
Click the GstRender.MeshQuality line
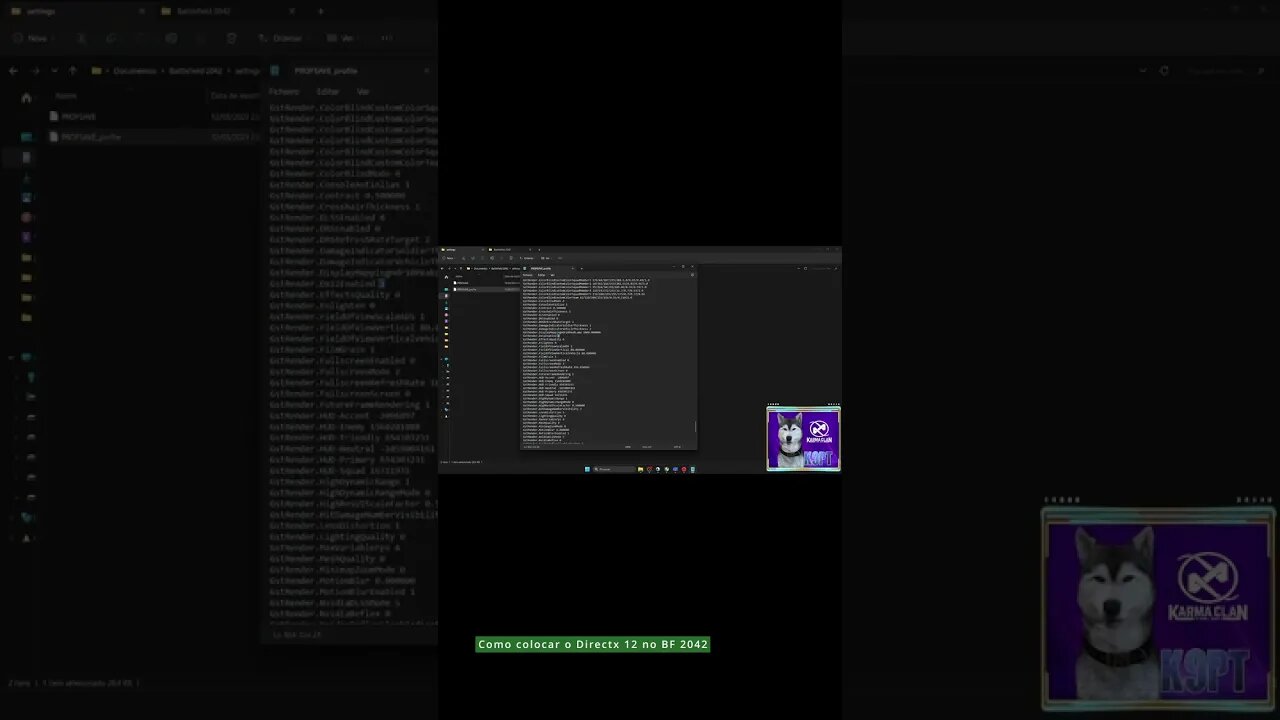coord(327,559)
